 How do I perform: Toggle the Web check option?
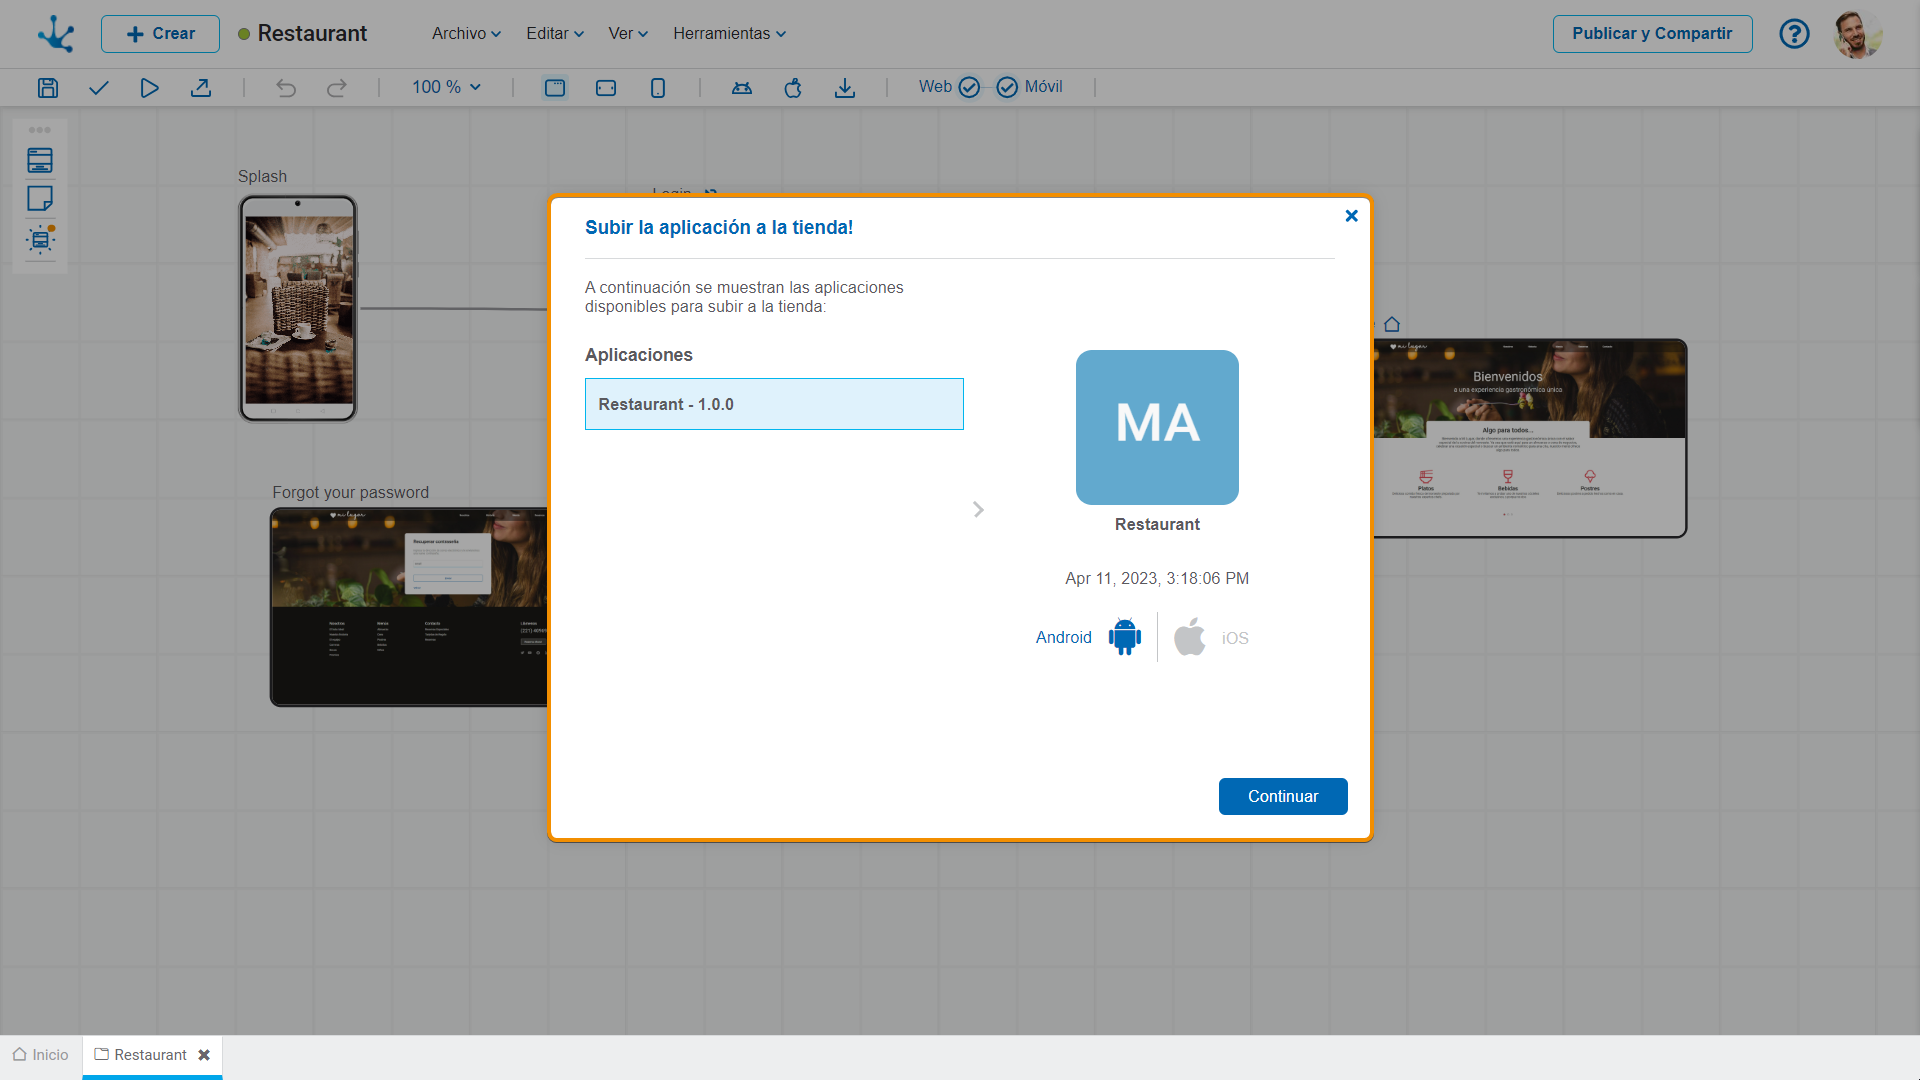(x=968, y=87)
